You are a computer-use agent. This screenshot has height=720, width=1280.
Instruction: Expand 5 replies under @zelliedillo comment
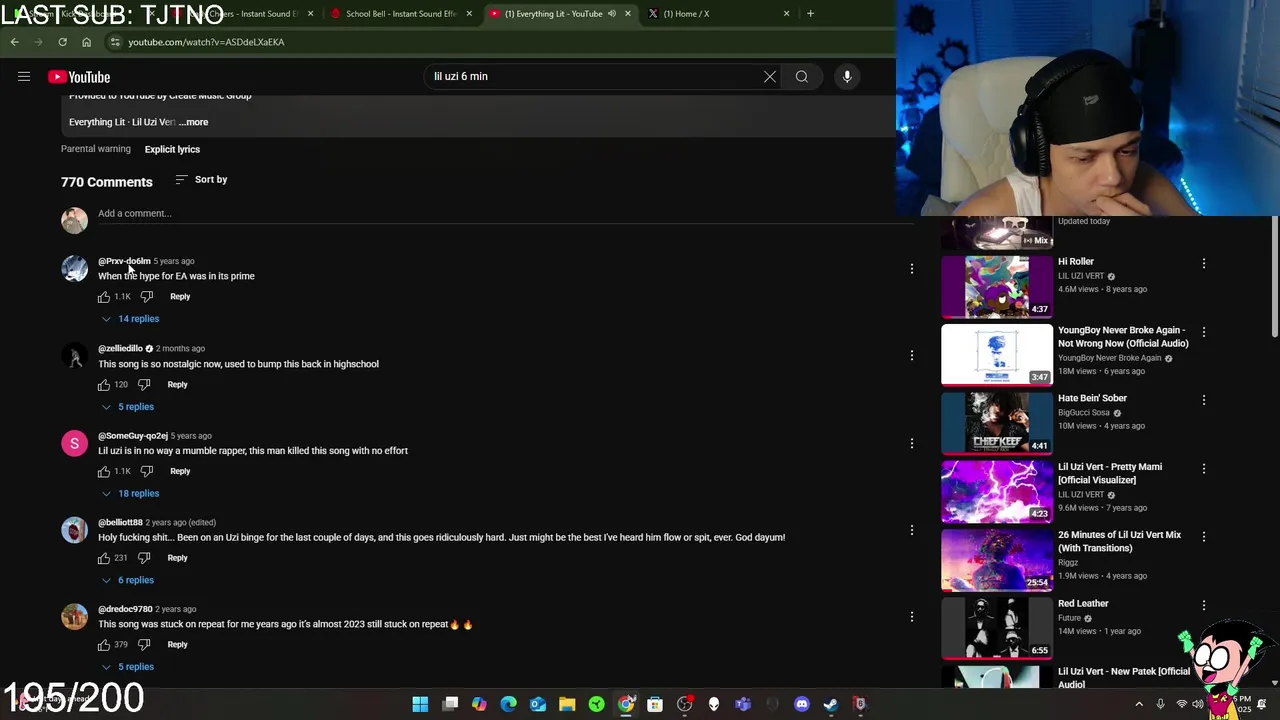pos(127,407)
